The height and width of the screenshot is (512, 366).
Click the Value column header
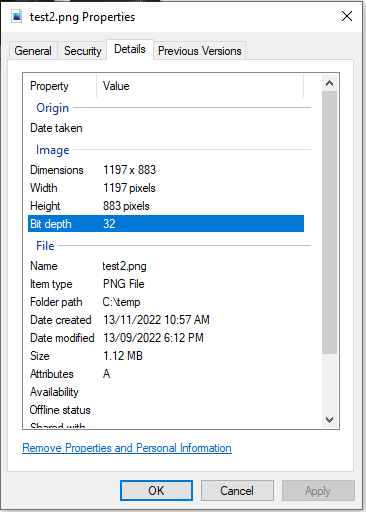point(200,86)
